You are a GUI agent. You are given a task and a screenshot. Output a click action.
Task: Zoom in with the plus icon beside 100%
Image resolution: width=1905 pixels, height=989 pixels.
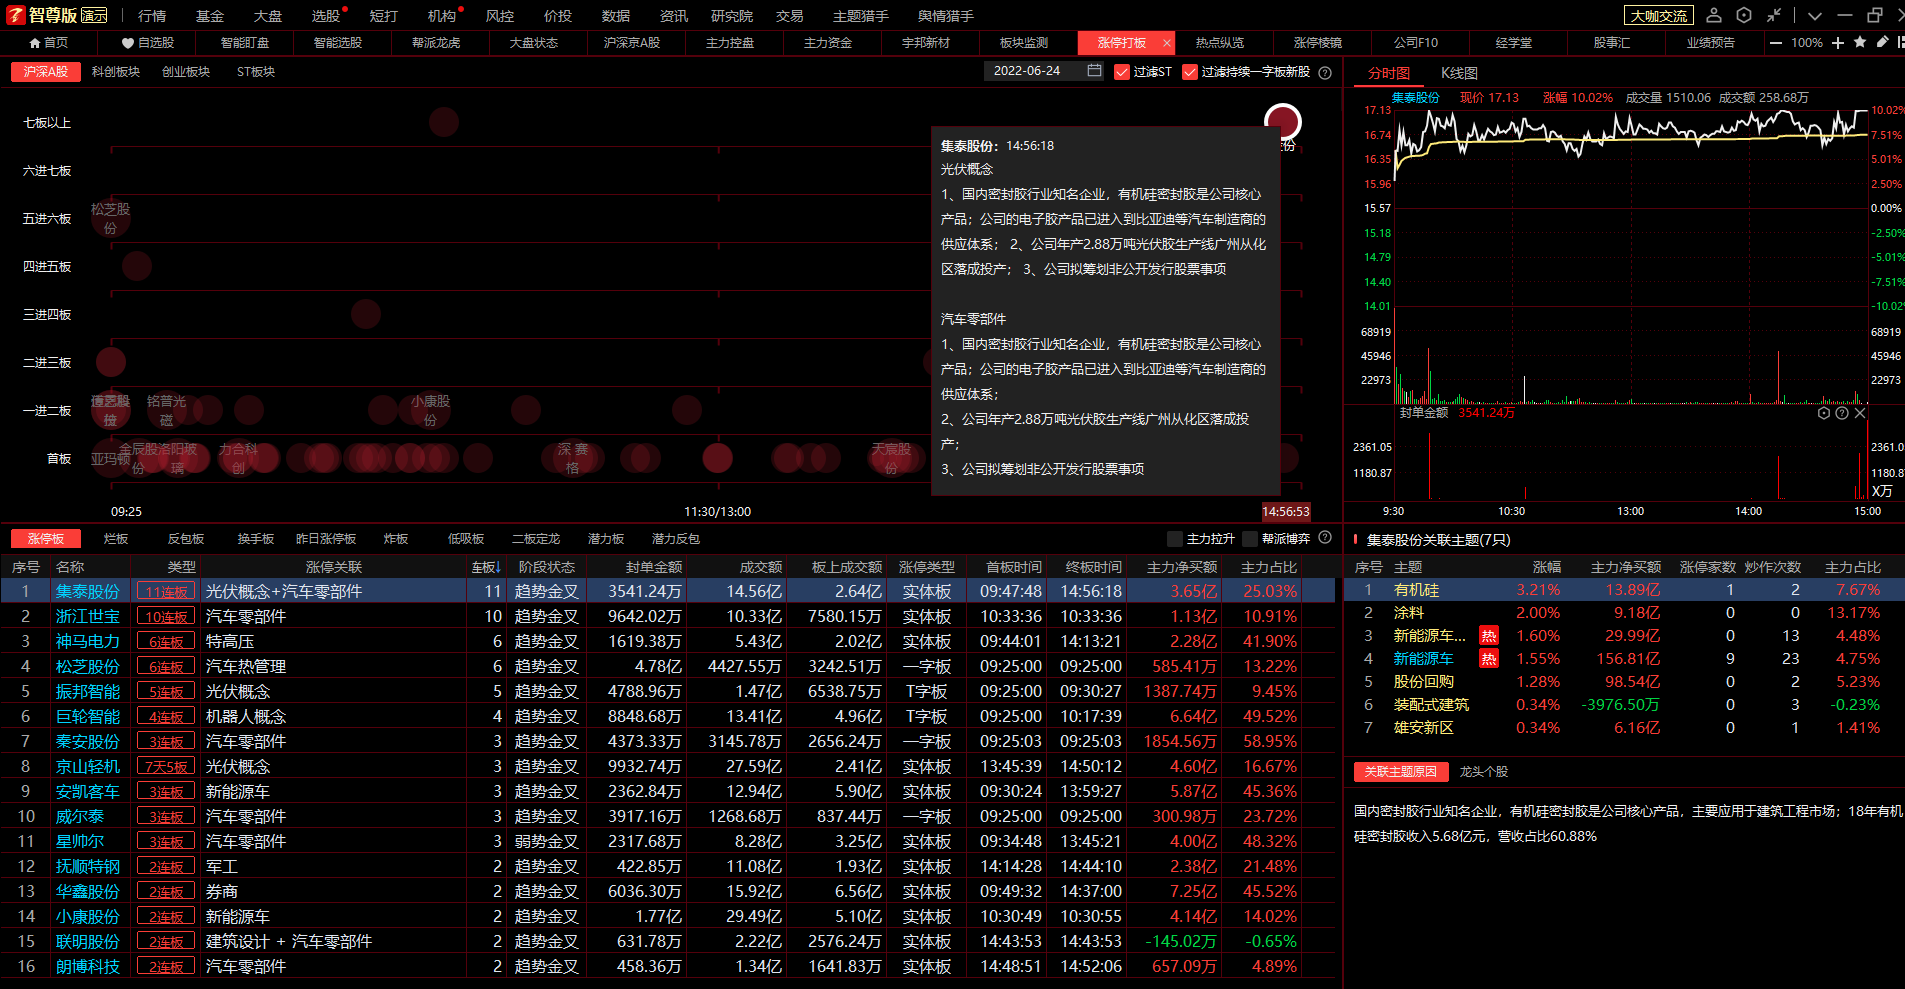[x=1838, y=43]
